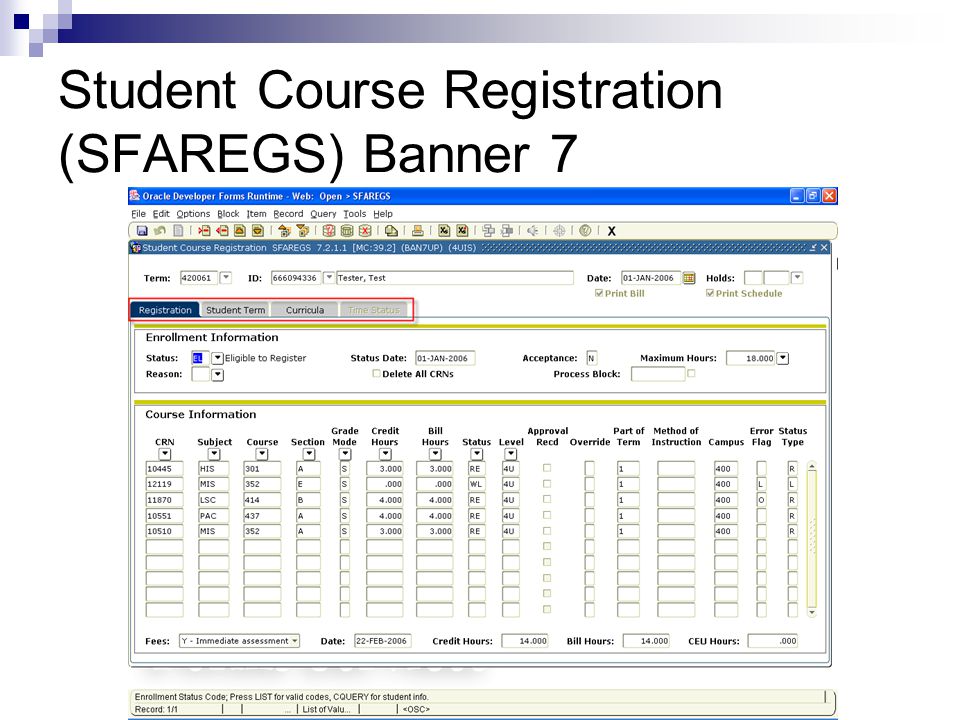The width and height of the screenshot is (960, 720).
Task: Click the Status Date field 01-JAN-2006
Action: [x=445, y=358]
